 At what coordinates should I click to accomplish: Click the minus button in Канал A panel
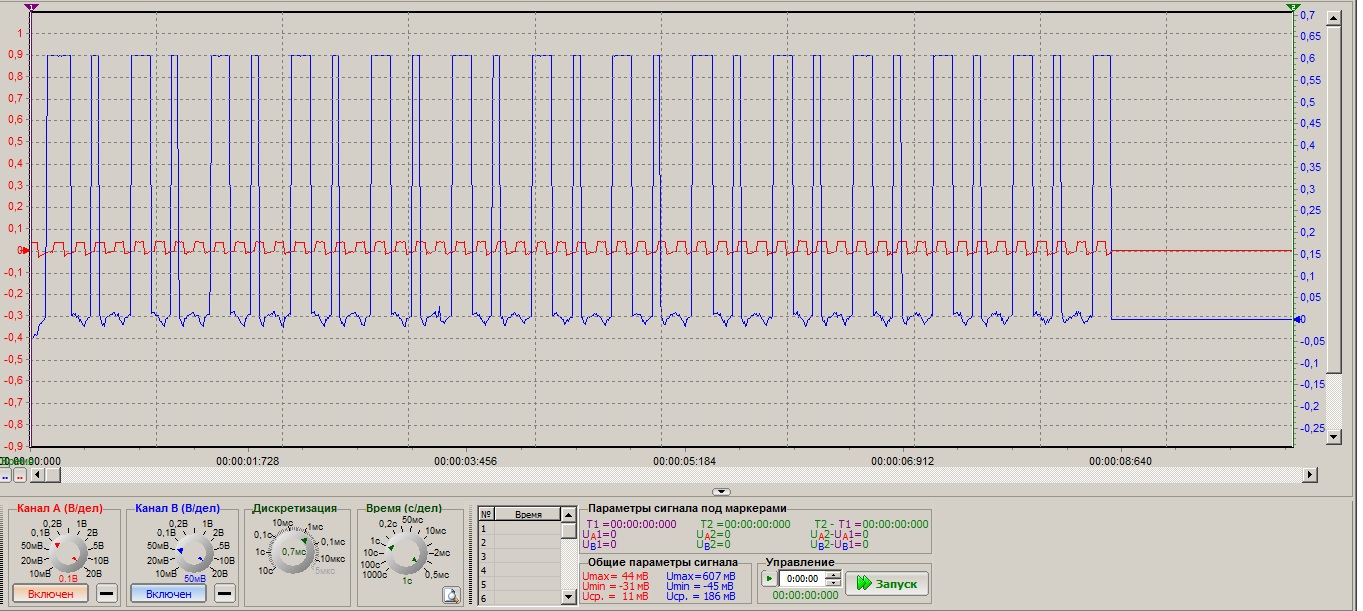point(107,594)
